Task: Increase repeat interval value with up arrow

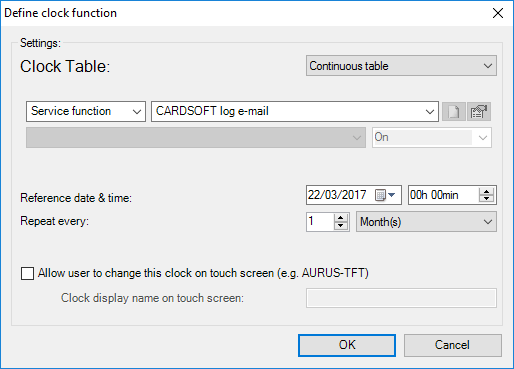Action: click(340, 218)
